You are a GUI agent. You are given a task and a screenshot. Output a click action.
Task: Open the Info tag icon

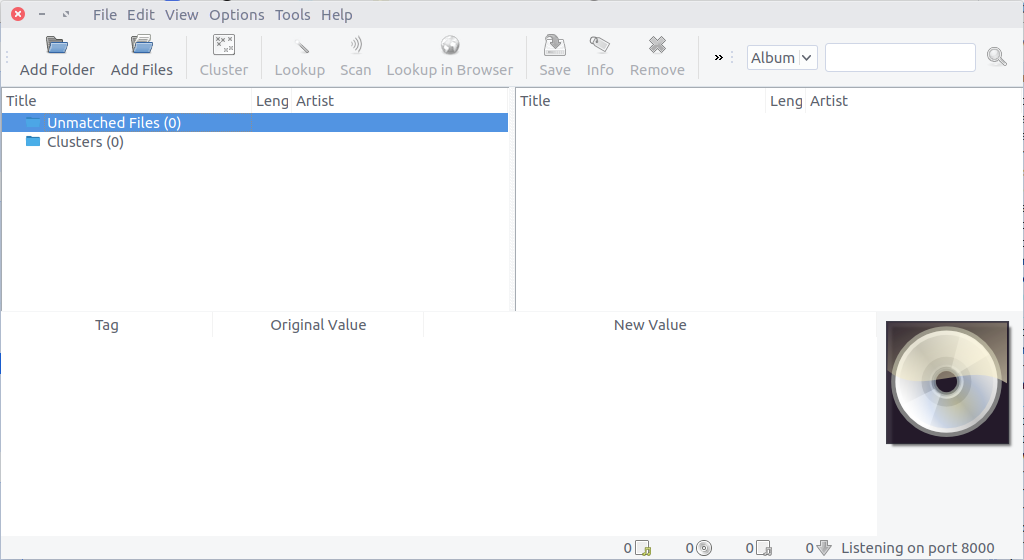(600, 45)
